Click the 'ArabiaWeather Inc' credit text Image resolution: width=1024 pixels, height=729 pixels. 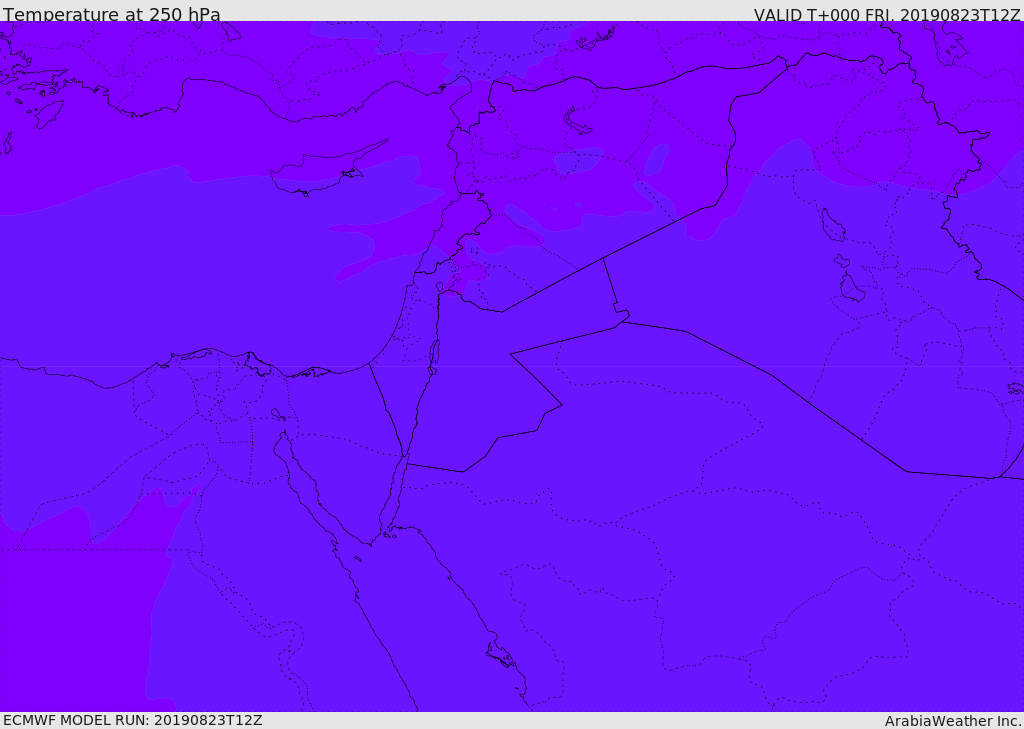(952, 721)
